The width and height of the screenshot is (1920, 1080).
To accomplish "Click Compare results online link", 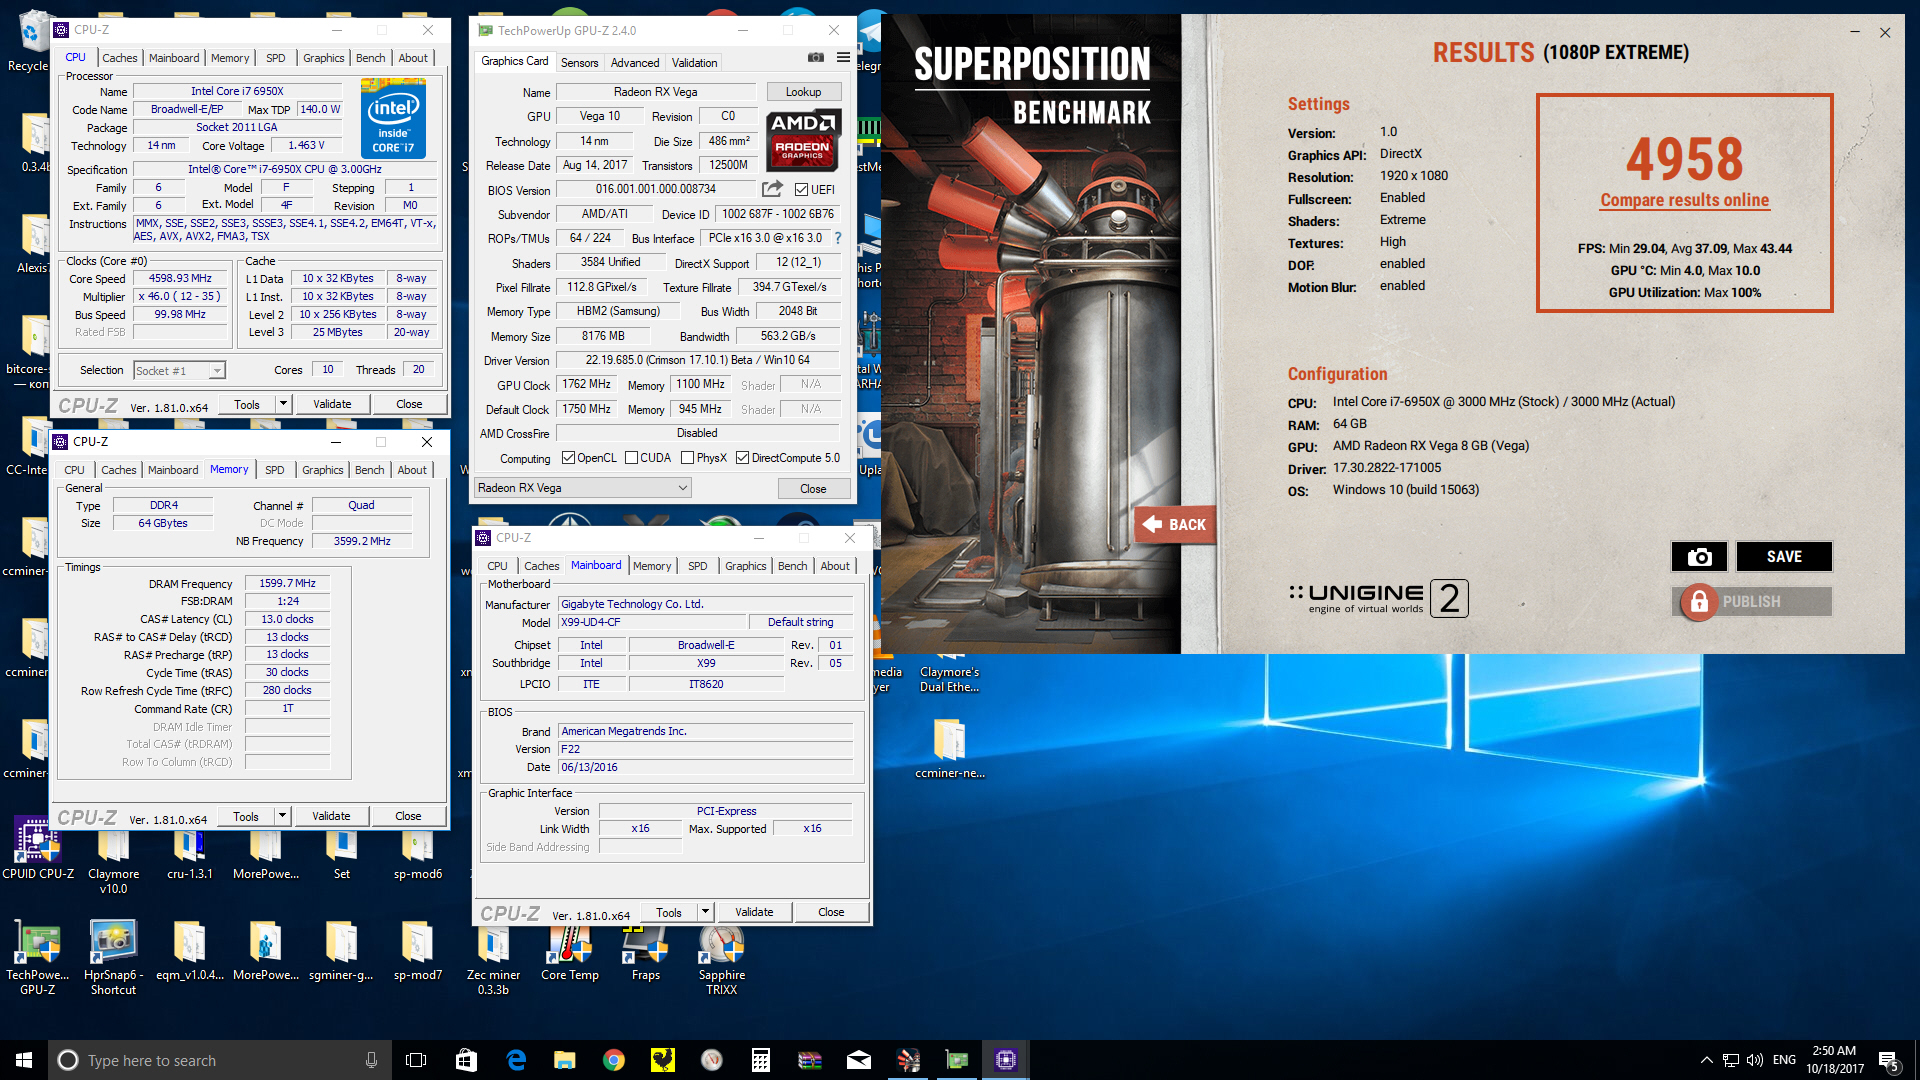I will click(1684, 200).
